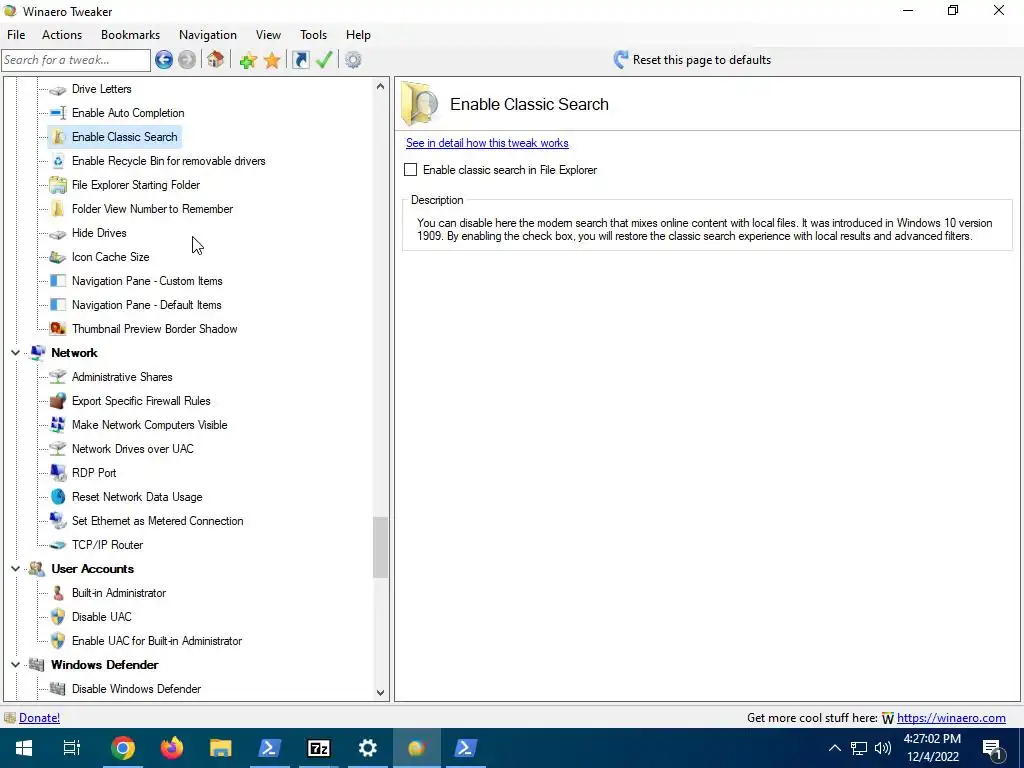Image resolution: width=1024 pixels, height=768 pixels.
Task: Click the green checkmark toolbar icon
Action: (x=324, y=60)
